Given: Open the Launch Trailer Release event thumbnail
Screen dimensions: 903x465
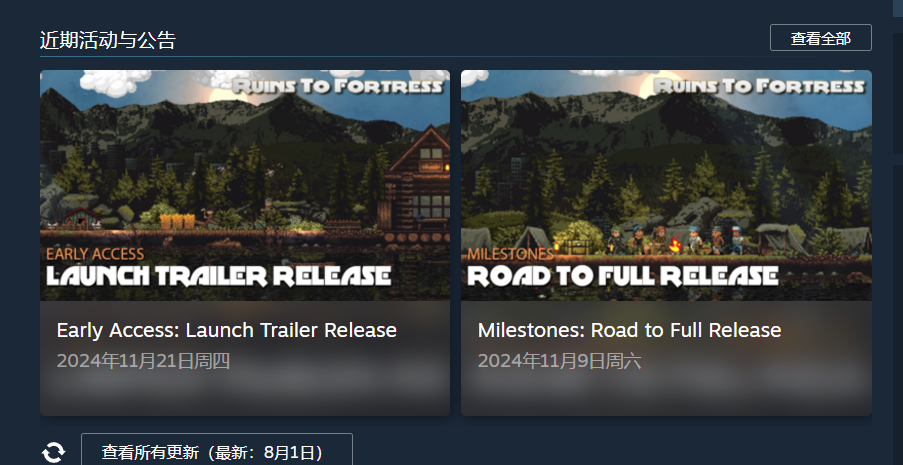Looking at the screenshot, I should 245,185.
